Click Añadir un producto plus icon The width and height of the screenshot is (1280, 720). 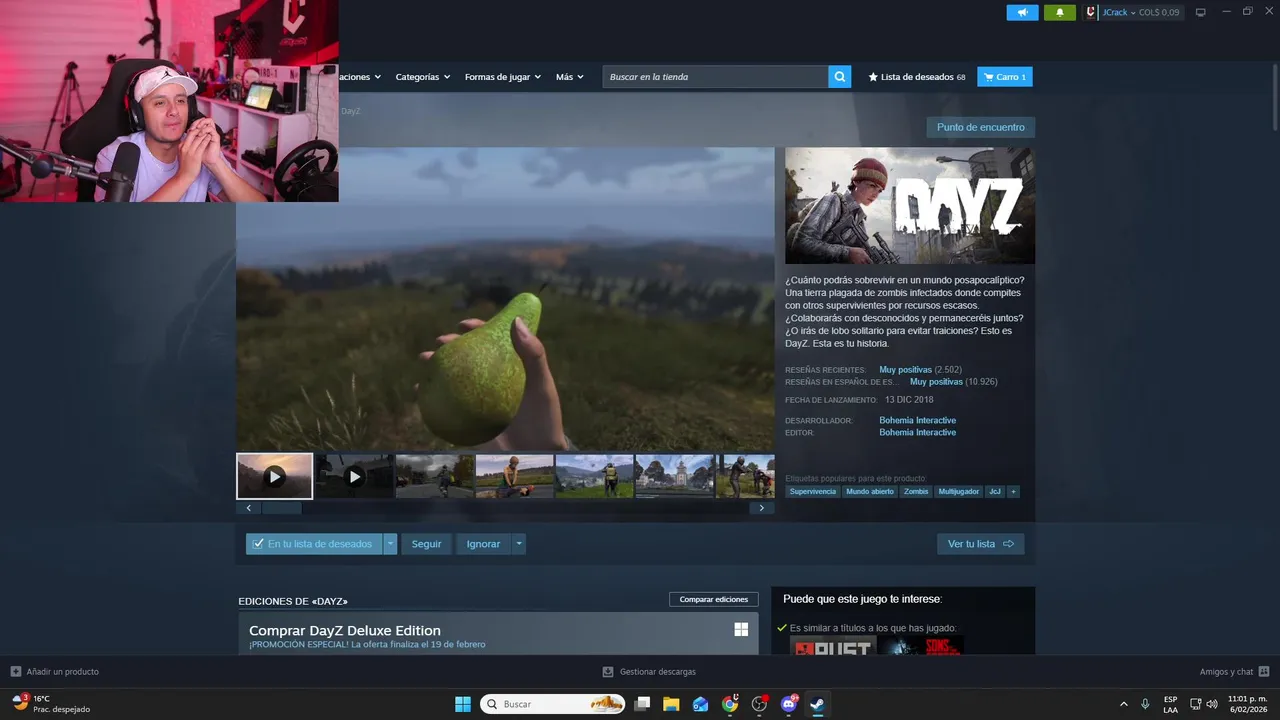click(x=16, y=672)
